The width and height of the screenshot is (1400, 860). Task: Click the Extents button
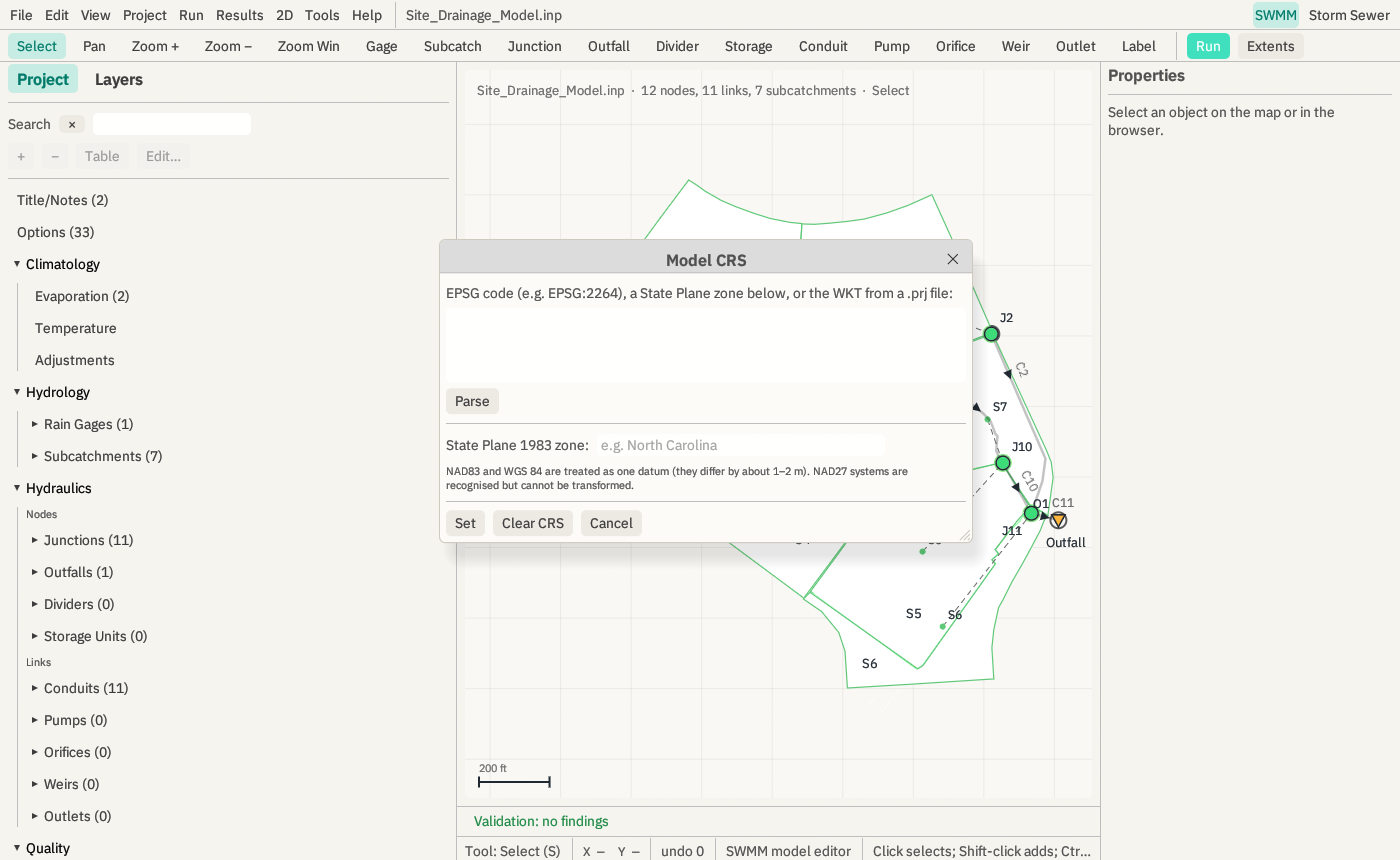1271,46
